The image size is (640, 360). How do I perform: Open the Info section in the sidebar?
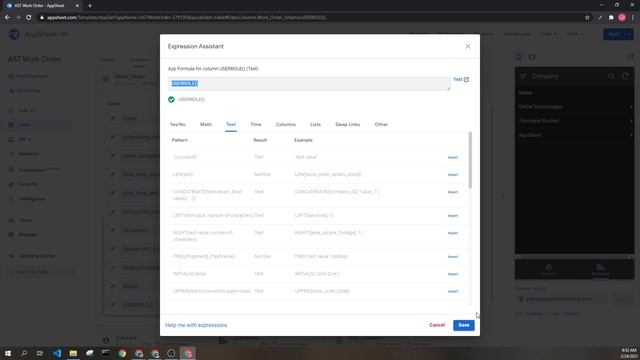click(24, 110)
